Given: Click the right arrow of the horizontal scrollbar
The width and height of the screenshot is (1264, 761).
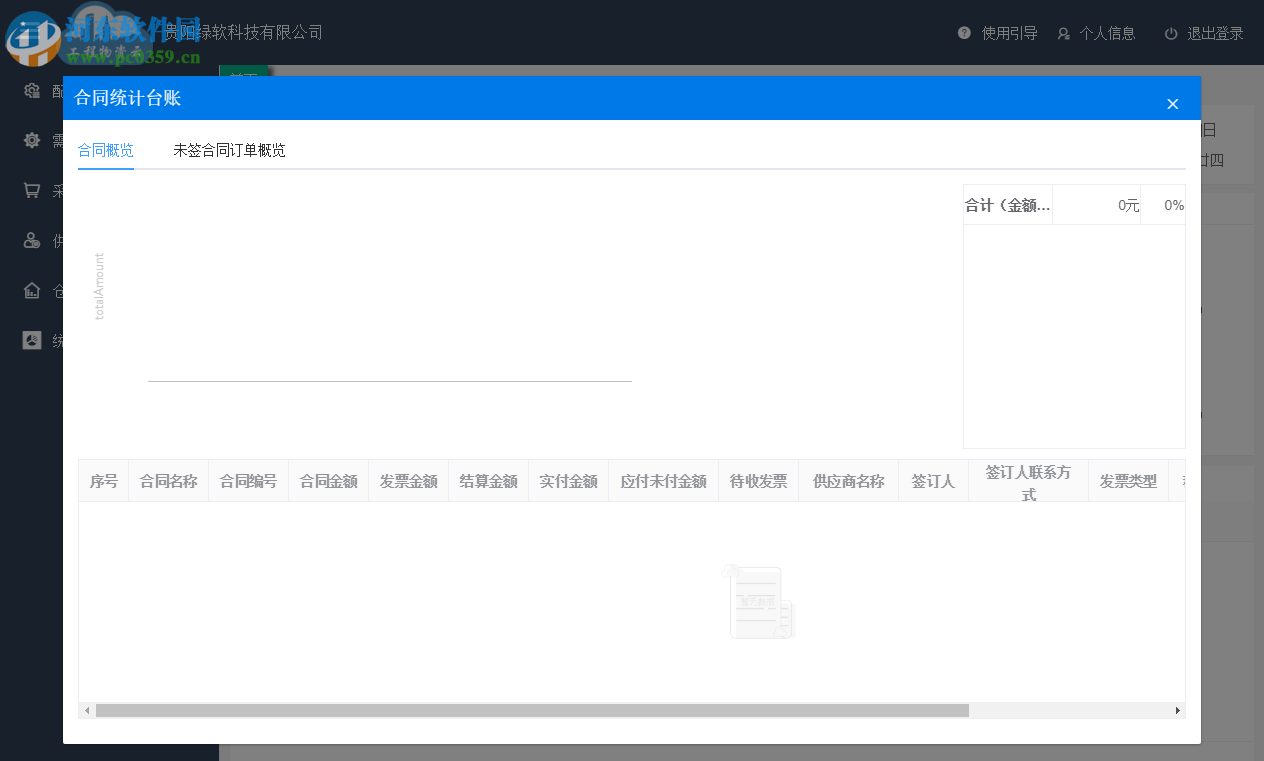Looking at the screenshot, I should coord(1176,710).
